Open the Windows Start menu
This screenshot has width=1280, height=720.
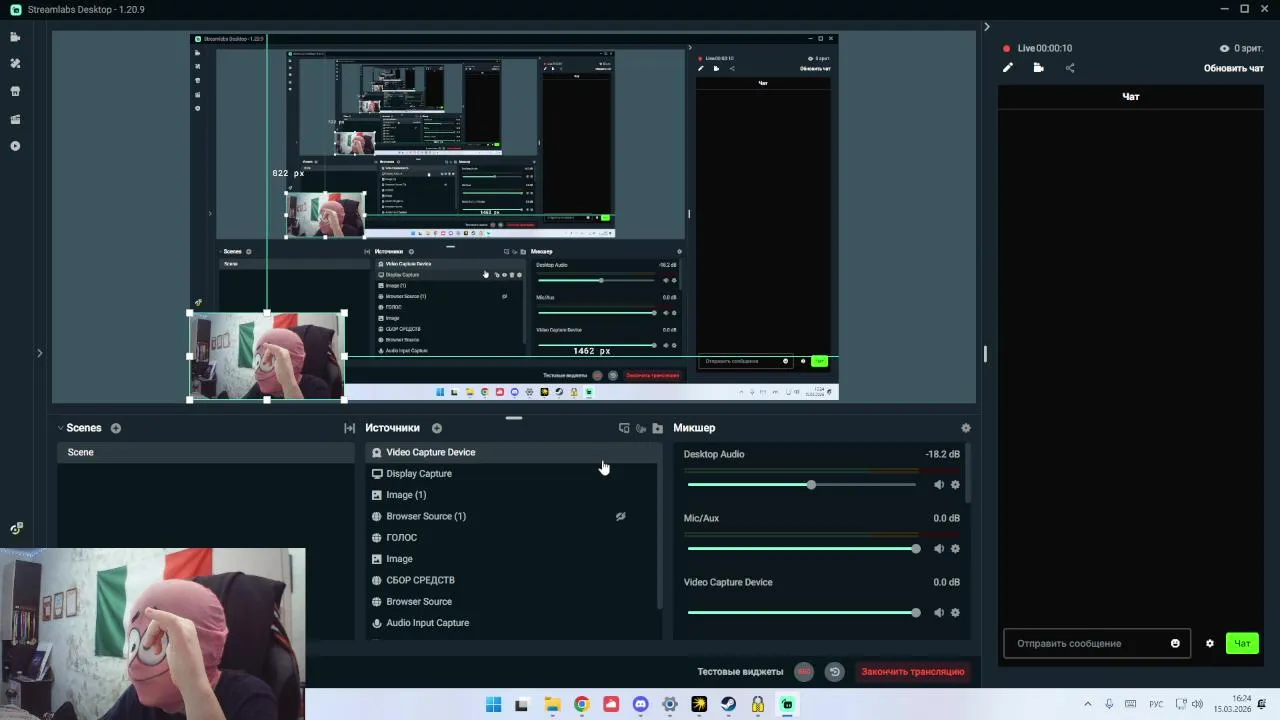pos(493,704)
